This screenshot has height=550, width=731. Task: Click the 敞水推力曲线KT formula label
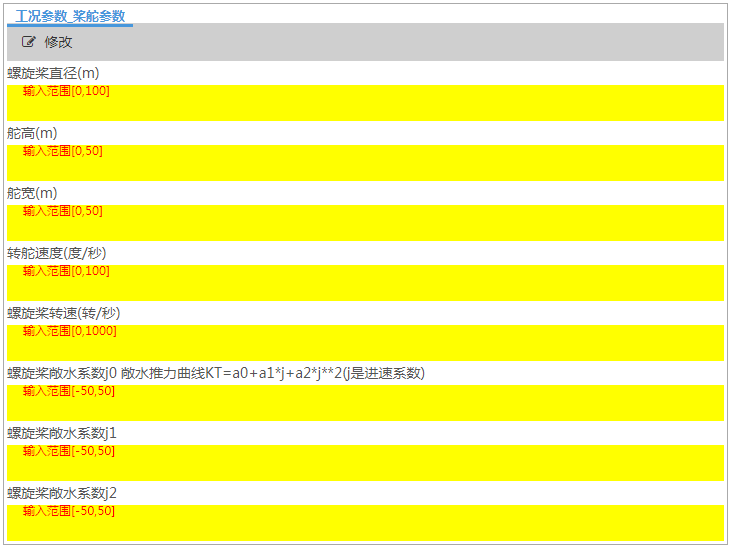click(x=273, y=373)
